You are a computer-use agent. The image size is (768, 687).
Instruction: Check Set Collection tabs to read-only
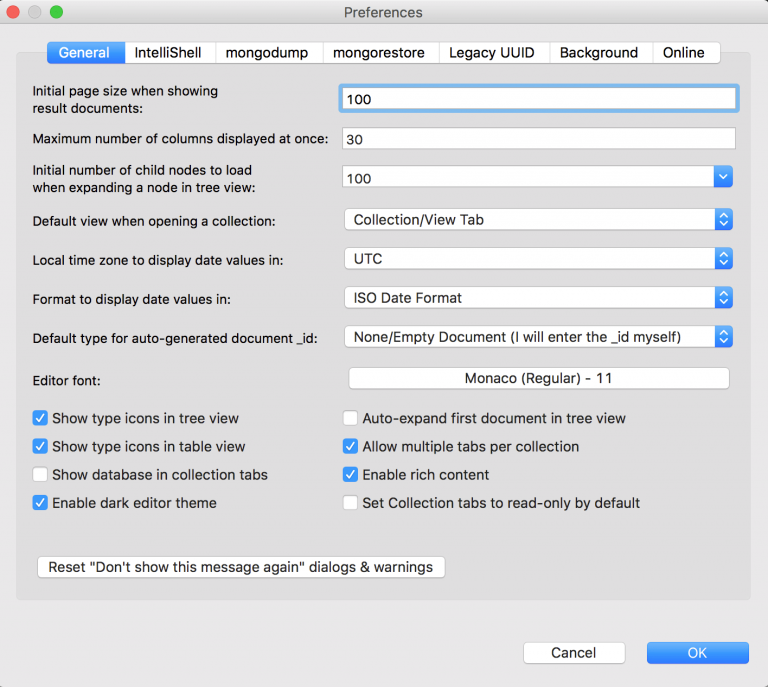point(350,502)
